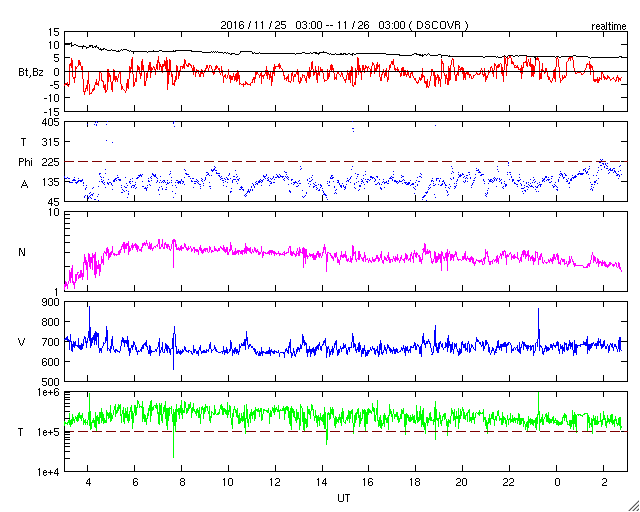Click the '22' hour label on the time axis

[509, 482]
